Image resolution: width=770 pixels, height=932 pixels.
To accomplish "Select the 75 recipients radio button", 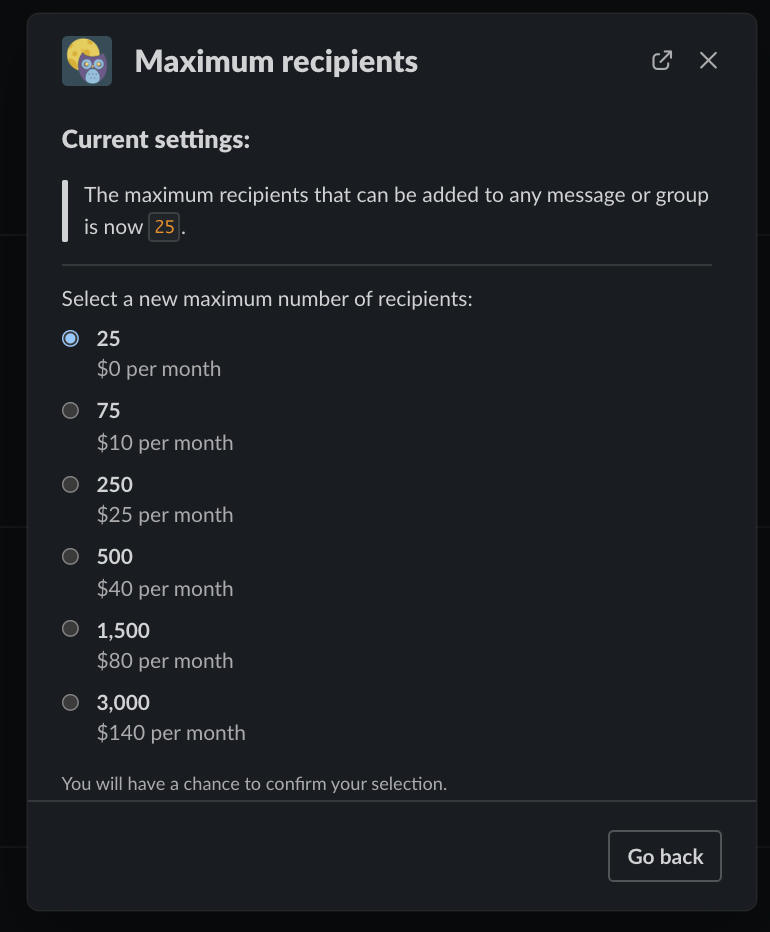I will tap(70, 410).
